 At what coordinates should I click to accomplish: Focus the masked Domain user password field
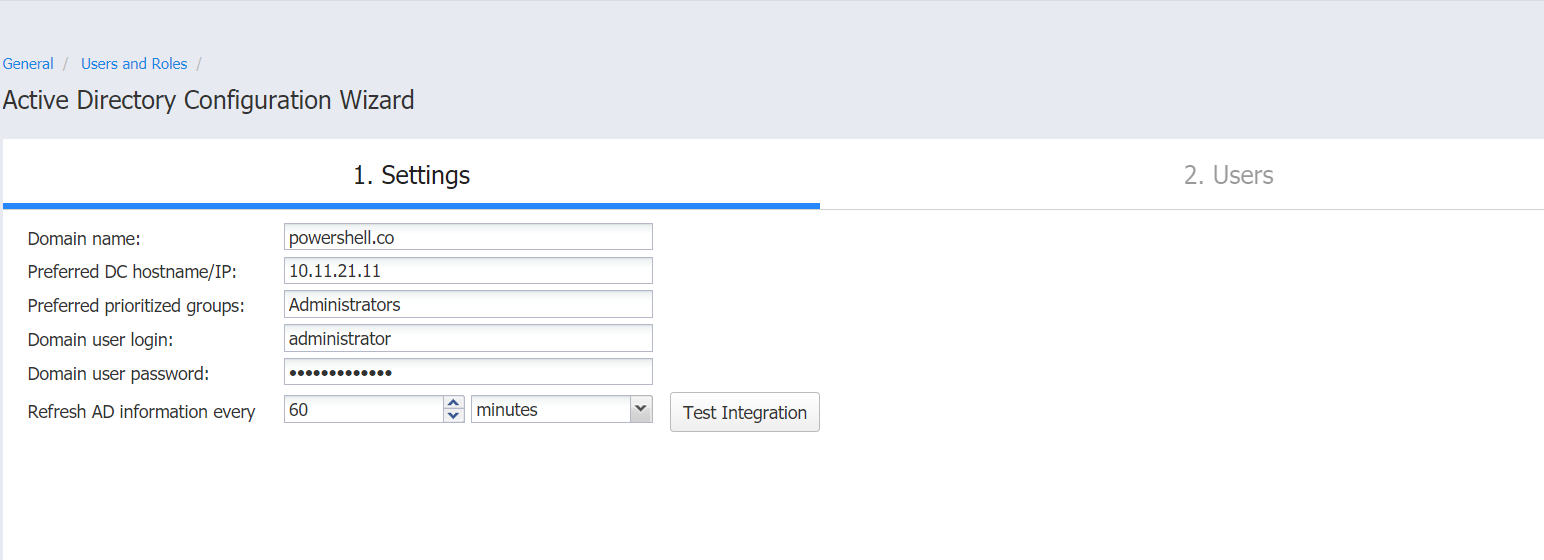click(x=468, y=372)
